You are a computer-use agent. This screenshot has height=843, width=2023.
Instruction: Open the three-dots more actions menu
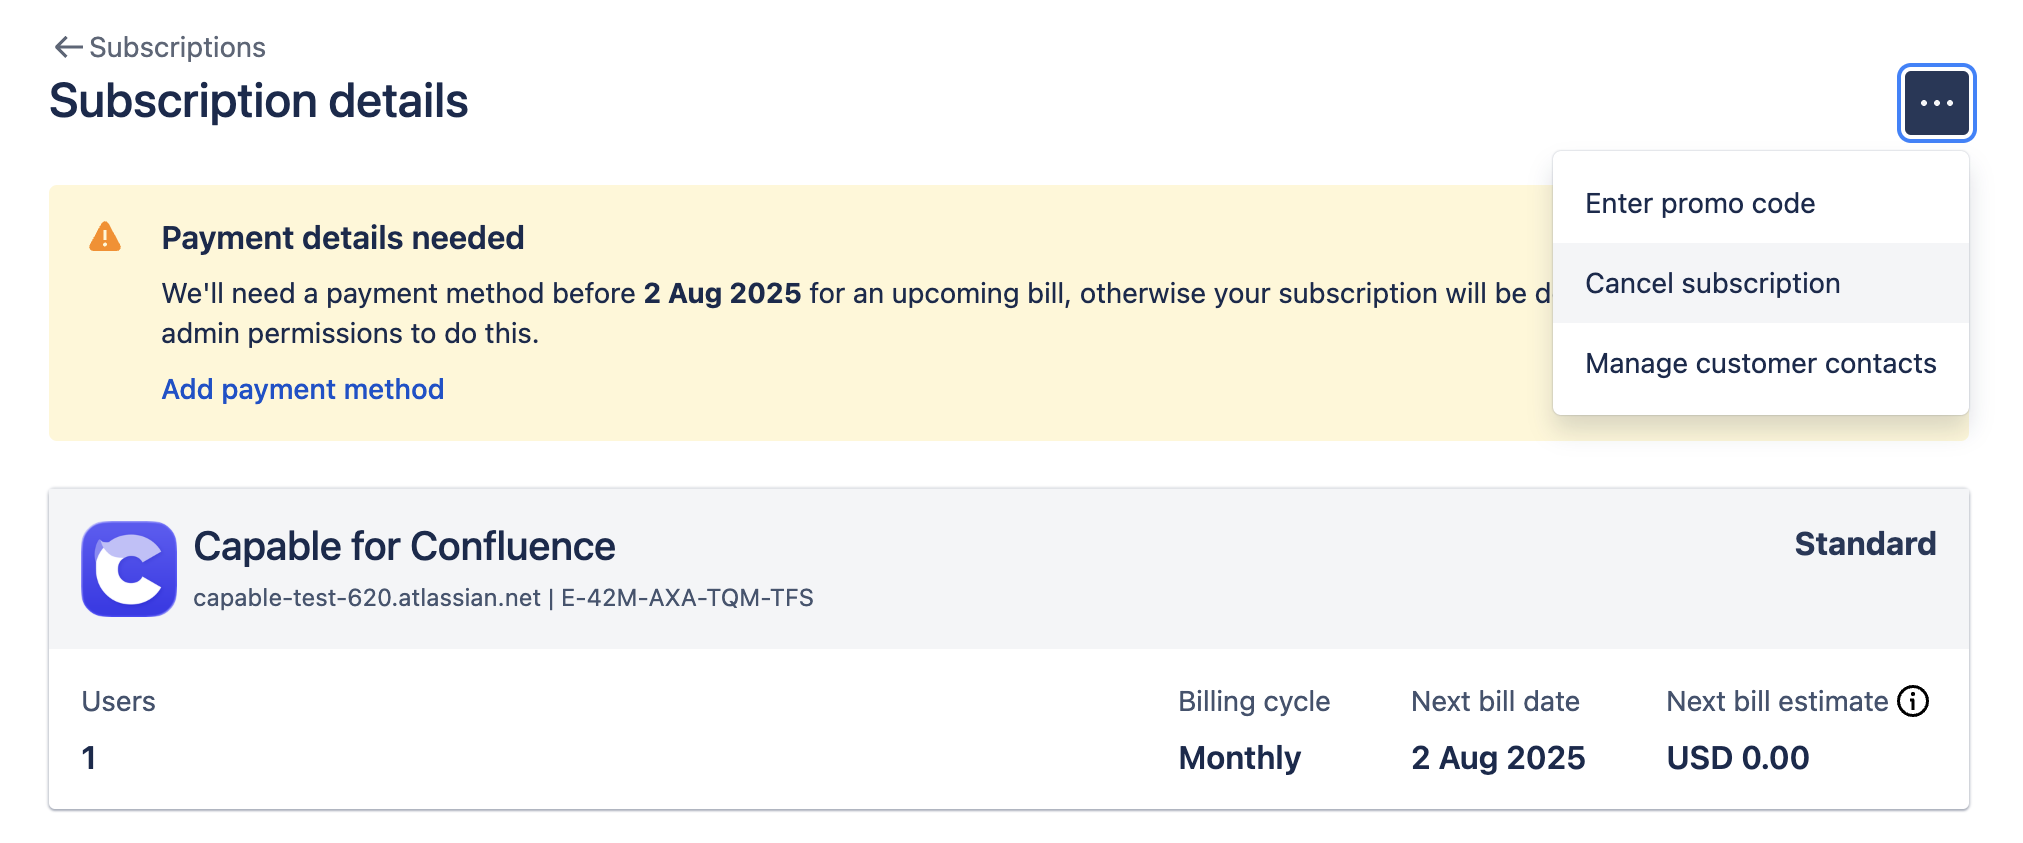tap(1936, 103)
